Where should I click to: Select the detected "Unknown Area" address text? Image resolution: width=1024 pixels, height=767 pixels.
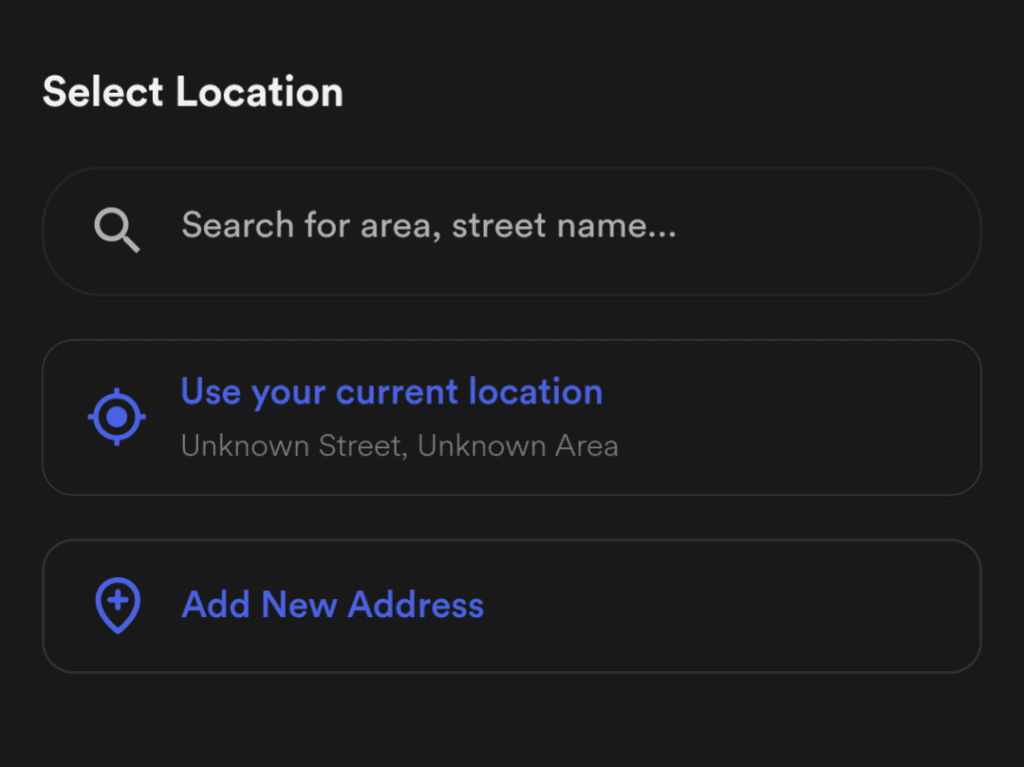pyautogui.click(x=517, y=445)
